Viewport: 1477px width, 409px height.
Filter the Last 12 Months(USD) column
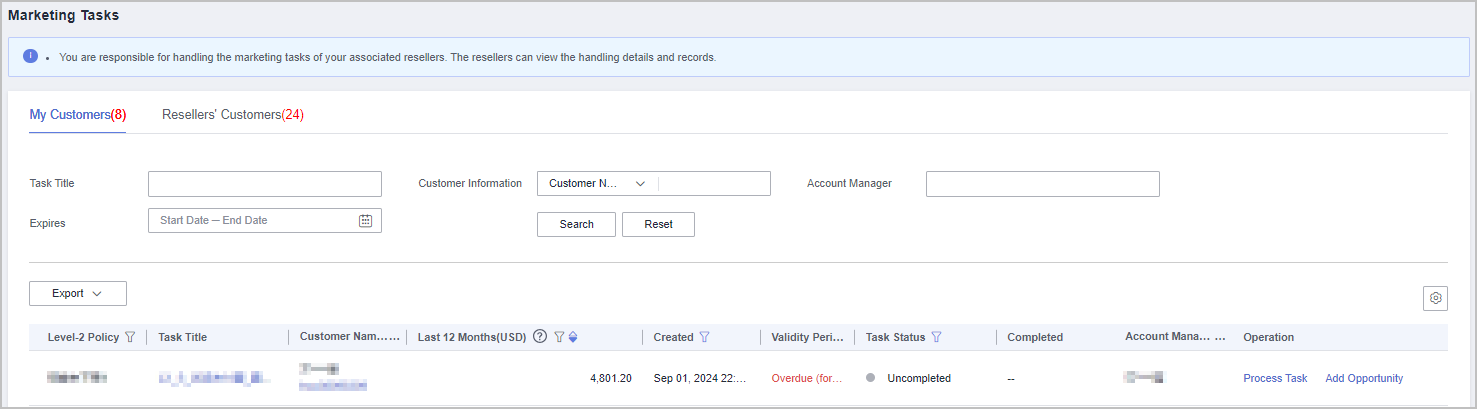pos(559,337)
